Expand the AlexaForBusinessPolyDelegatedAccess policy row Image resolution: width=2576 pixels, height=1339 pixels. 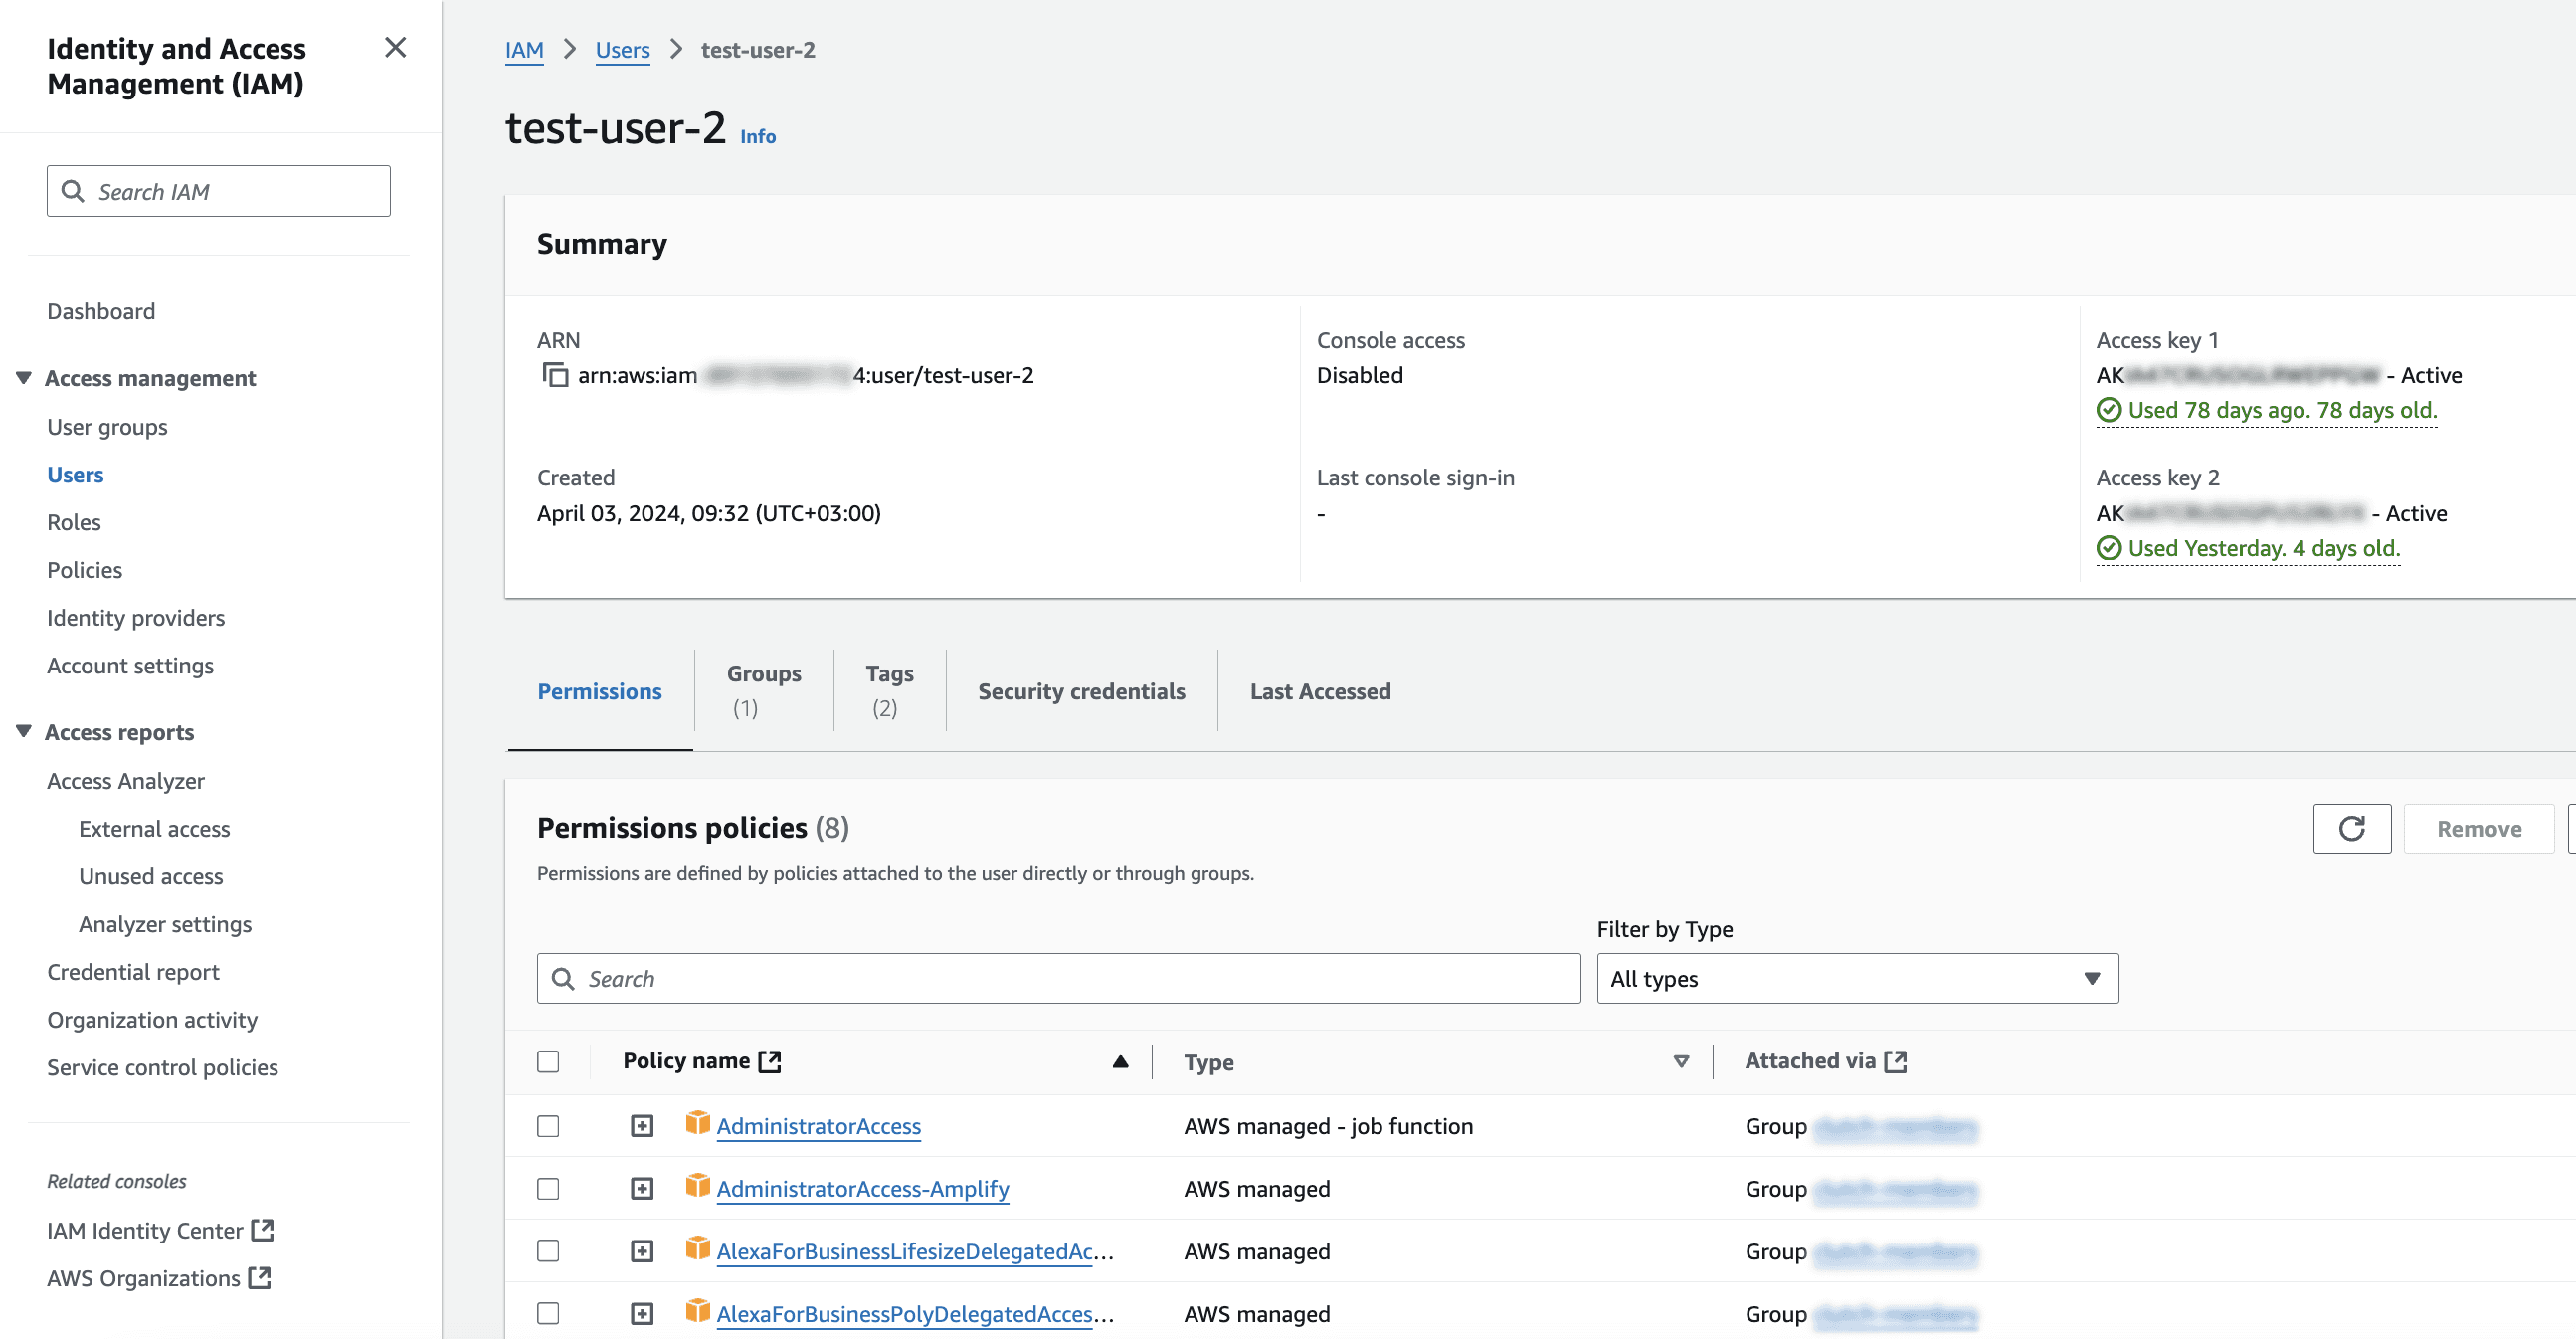click(x=642, y=1313)
